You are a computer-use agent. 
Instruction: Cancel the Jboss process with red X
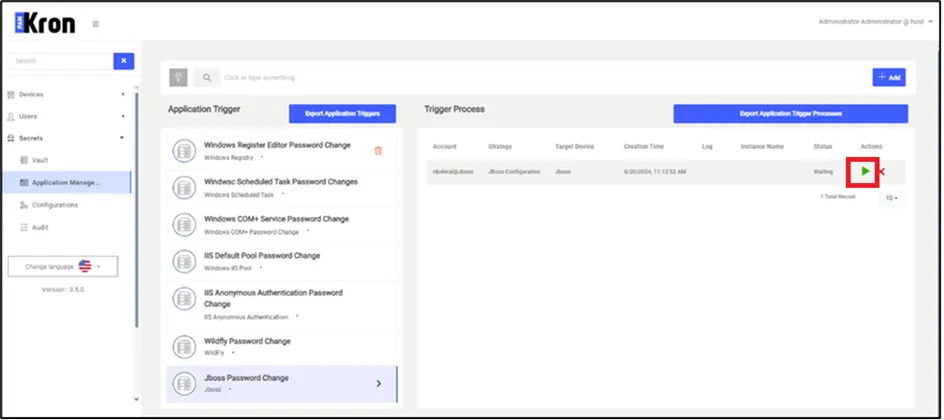882,172
